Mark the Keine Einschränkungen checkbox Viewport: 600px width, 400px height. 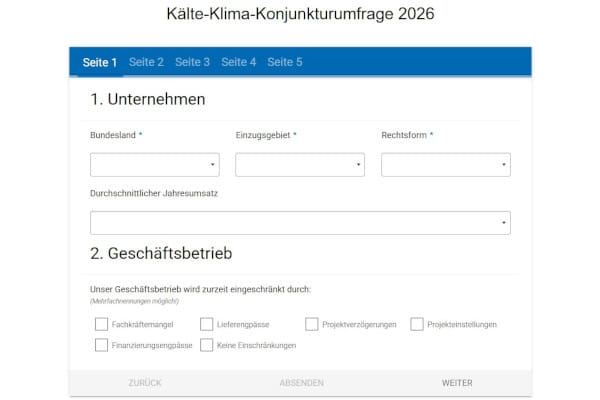pyautogui.click(x=207, y=345)
